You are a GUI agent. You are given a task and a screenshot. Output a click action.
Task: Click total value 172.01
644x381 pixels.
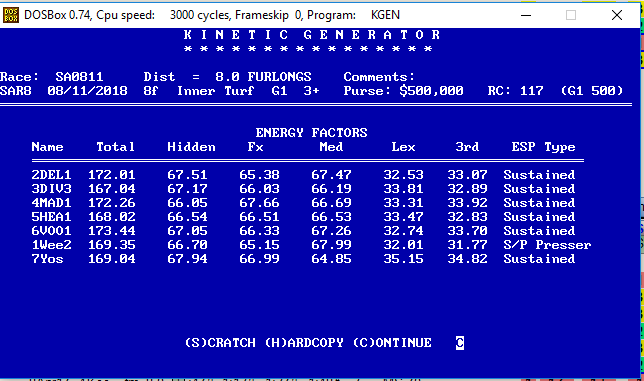[112, 175]
